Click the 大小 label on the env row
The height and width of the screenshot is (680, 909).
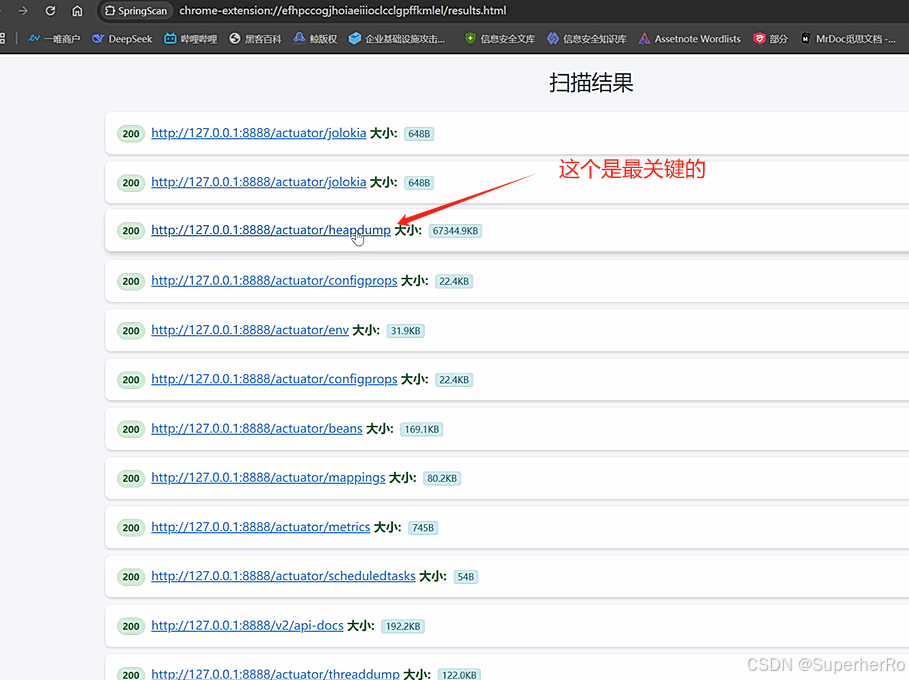(366, 330)
